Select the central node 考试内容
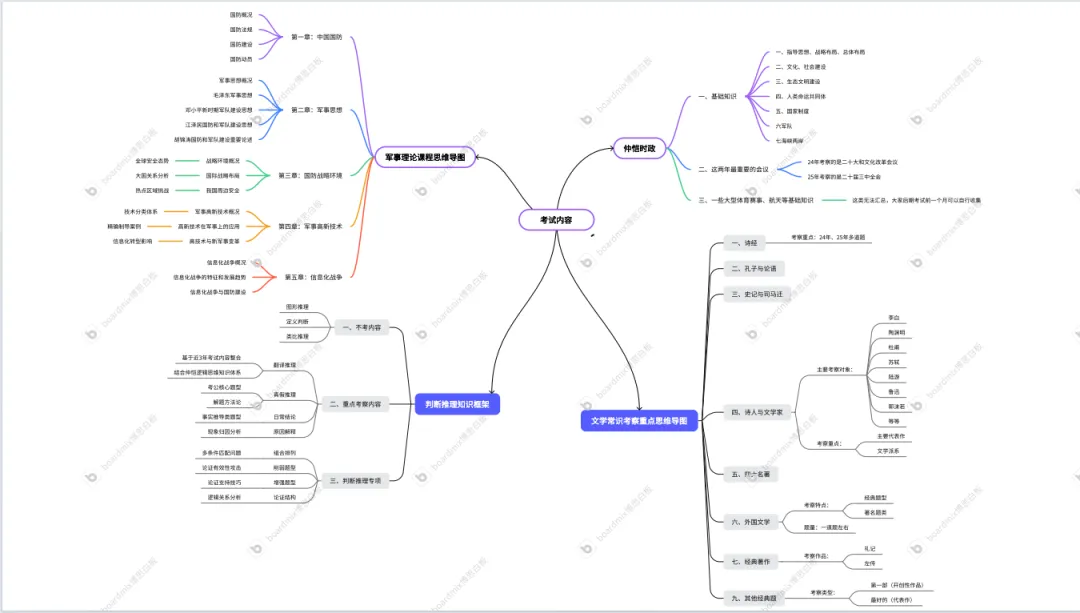The height and width of the screenshot is (613, 1080). [556, 220]
